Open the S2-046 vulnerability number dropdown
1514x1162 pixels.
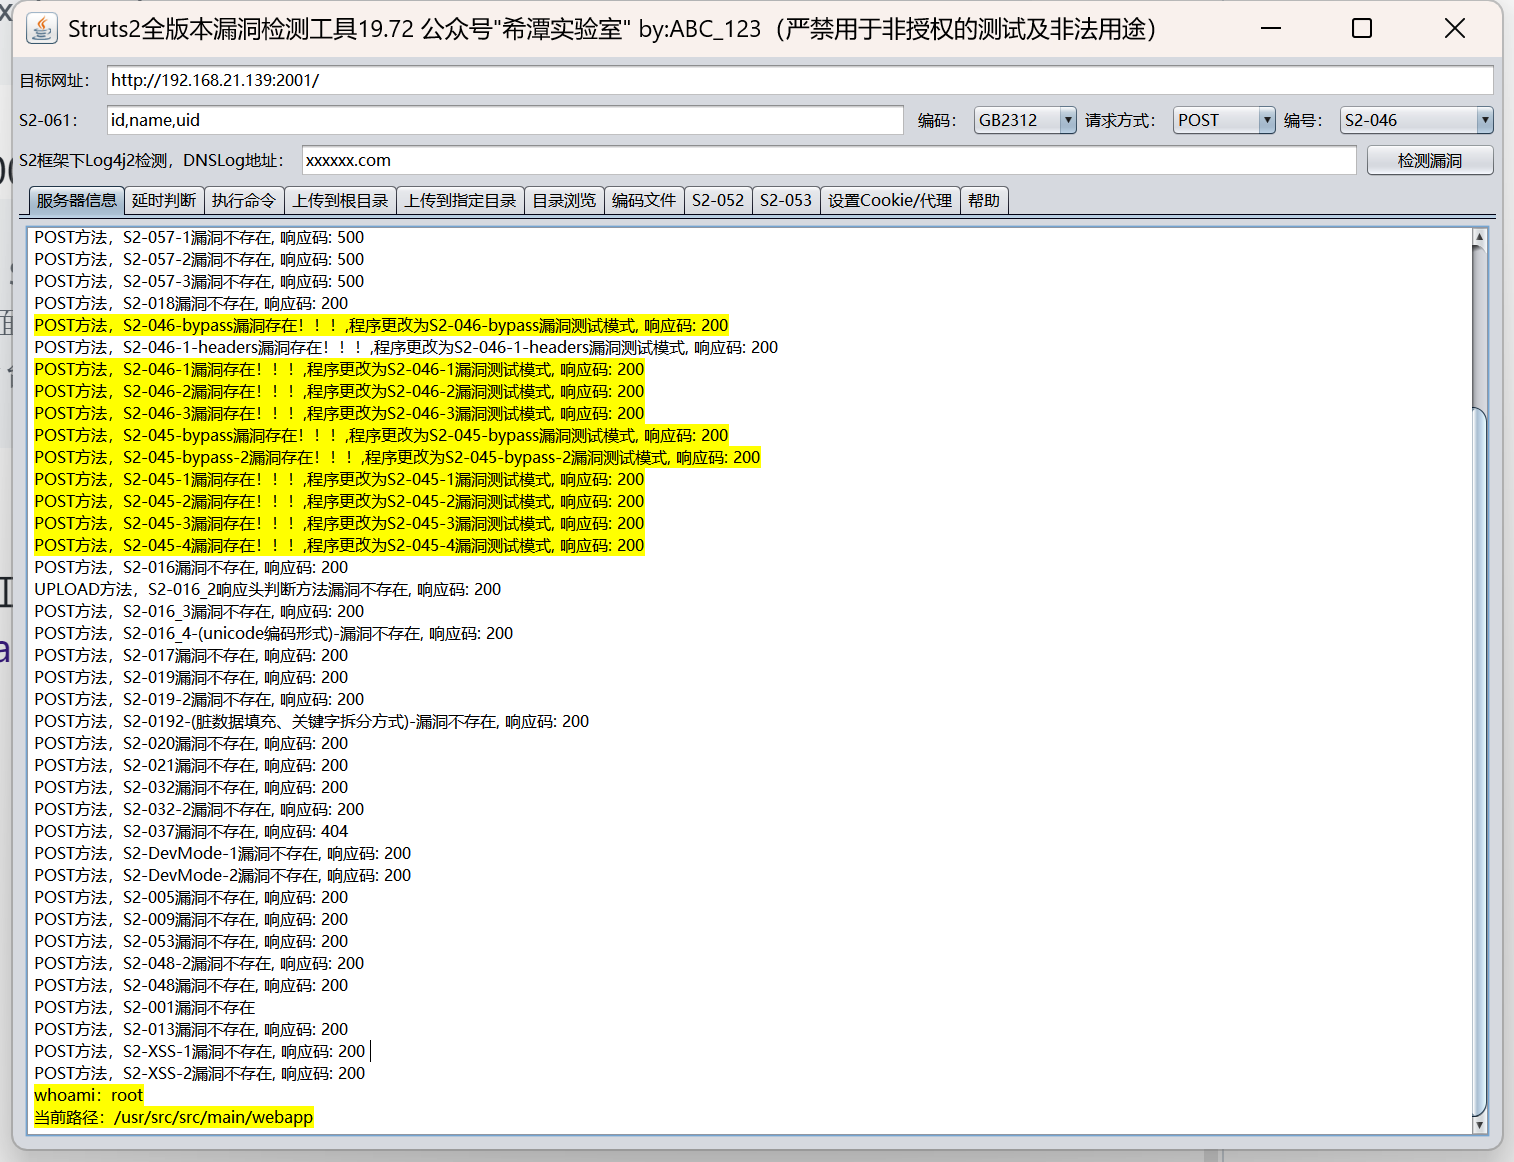(1416, 120)
